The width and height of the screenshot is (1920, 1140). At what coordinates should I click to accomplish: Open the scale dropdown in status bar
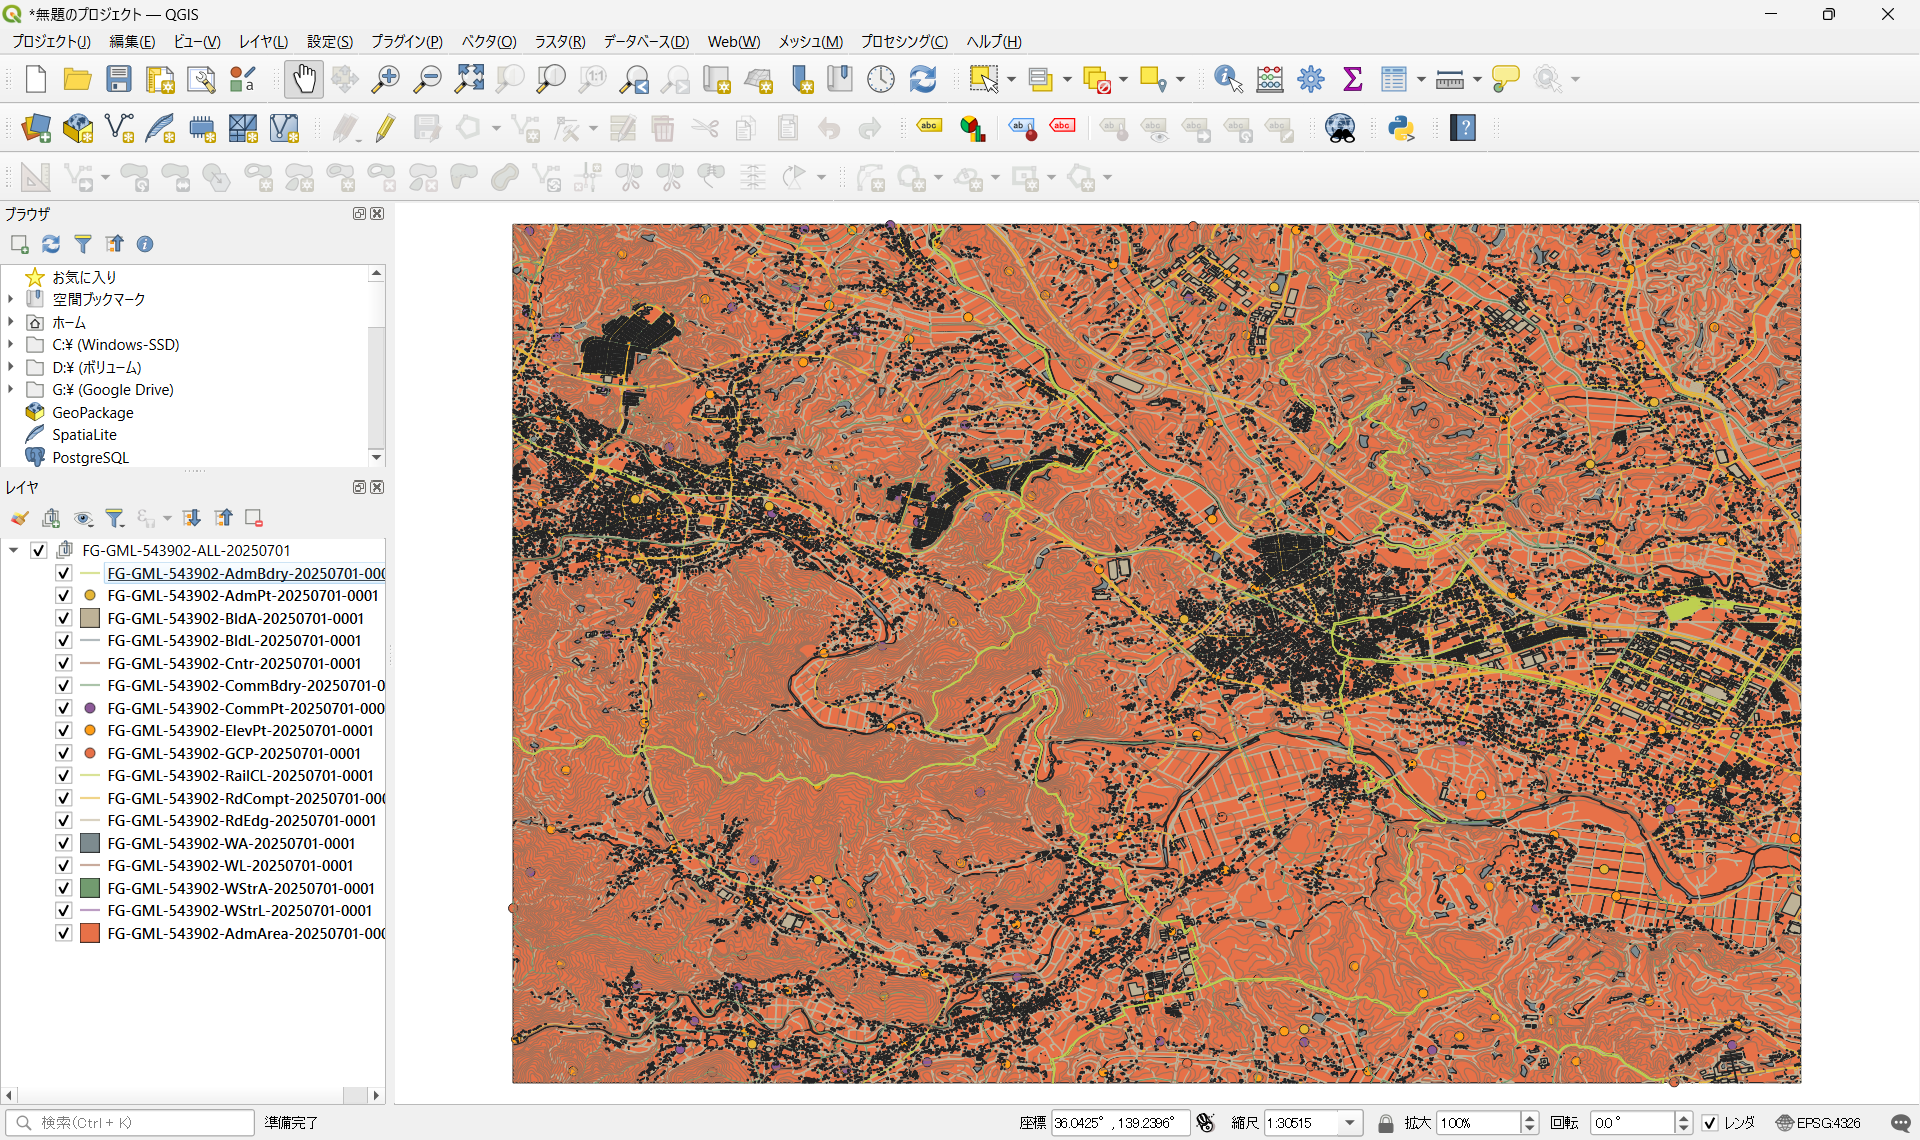[x=1350, y=1123]
